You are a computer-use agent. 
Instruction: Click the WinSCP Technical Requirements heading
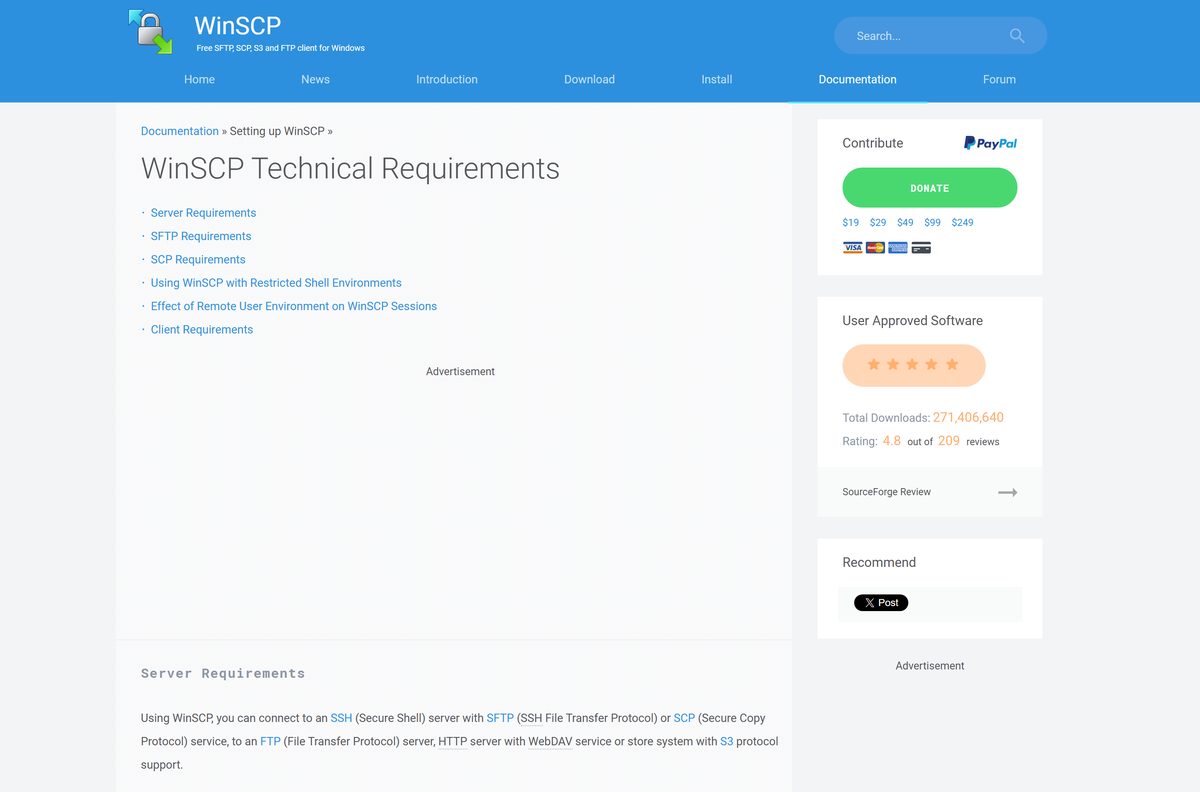coord(350,168)
